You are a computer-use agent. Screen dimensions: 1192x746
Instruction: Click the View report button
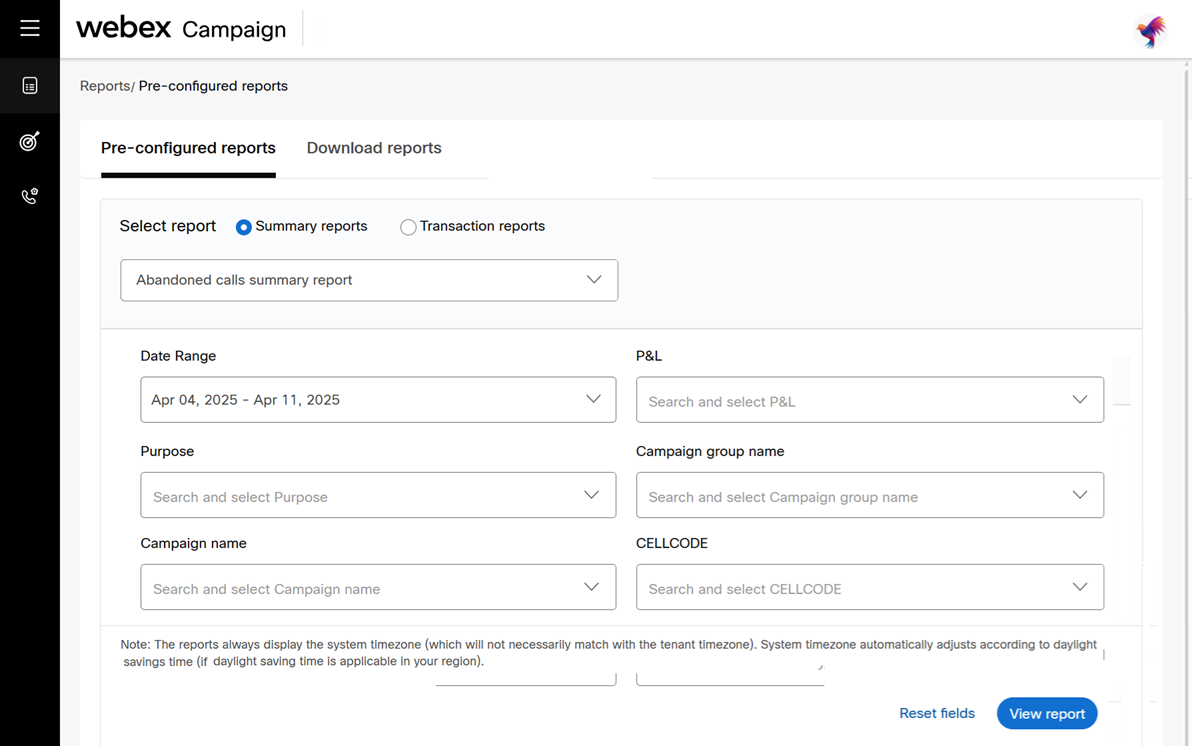point(1047,714)
